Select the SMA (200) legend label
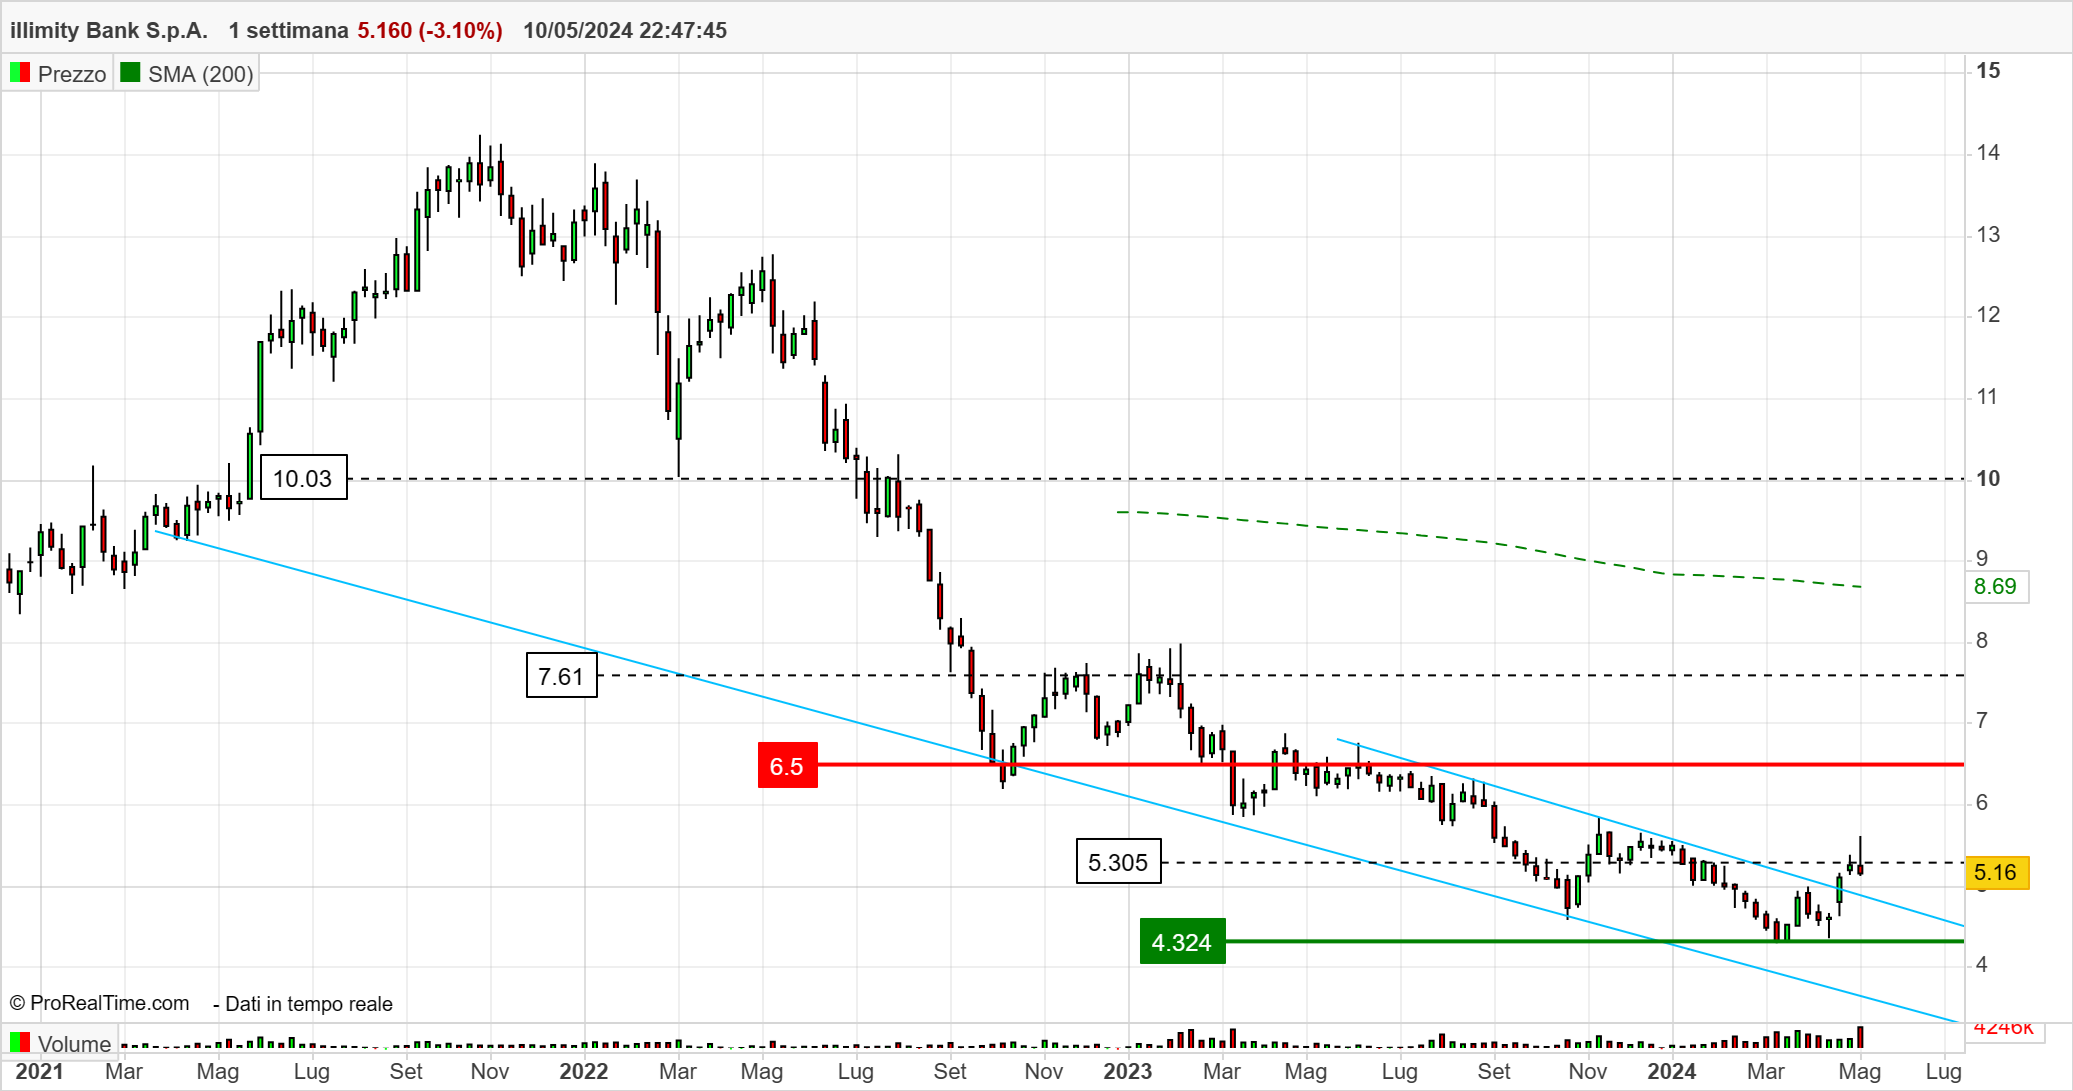Viewport: 2073px width, 1091px height. pyautogui.click(x=201, y=74)
